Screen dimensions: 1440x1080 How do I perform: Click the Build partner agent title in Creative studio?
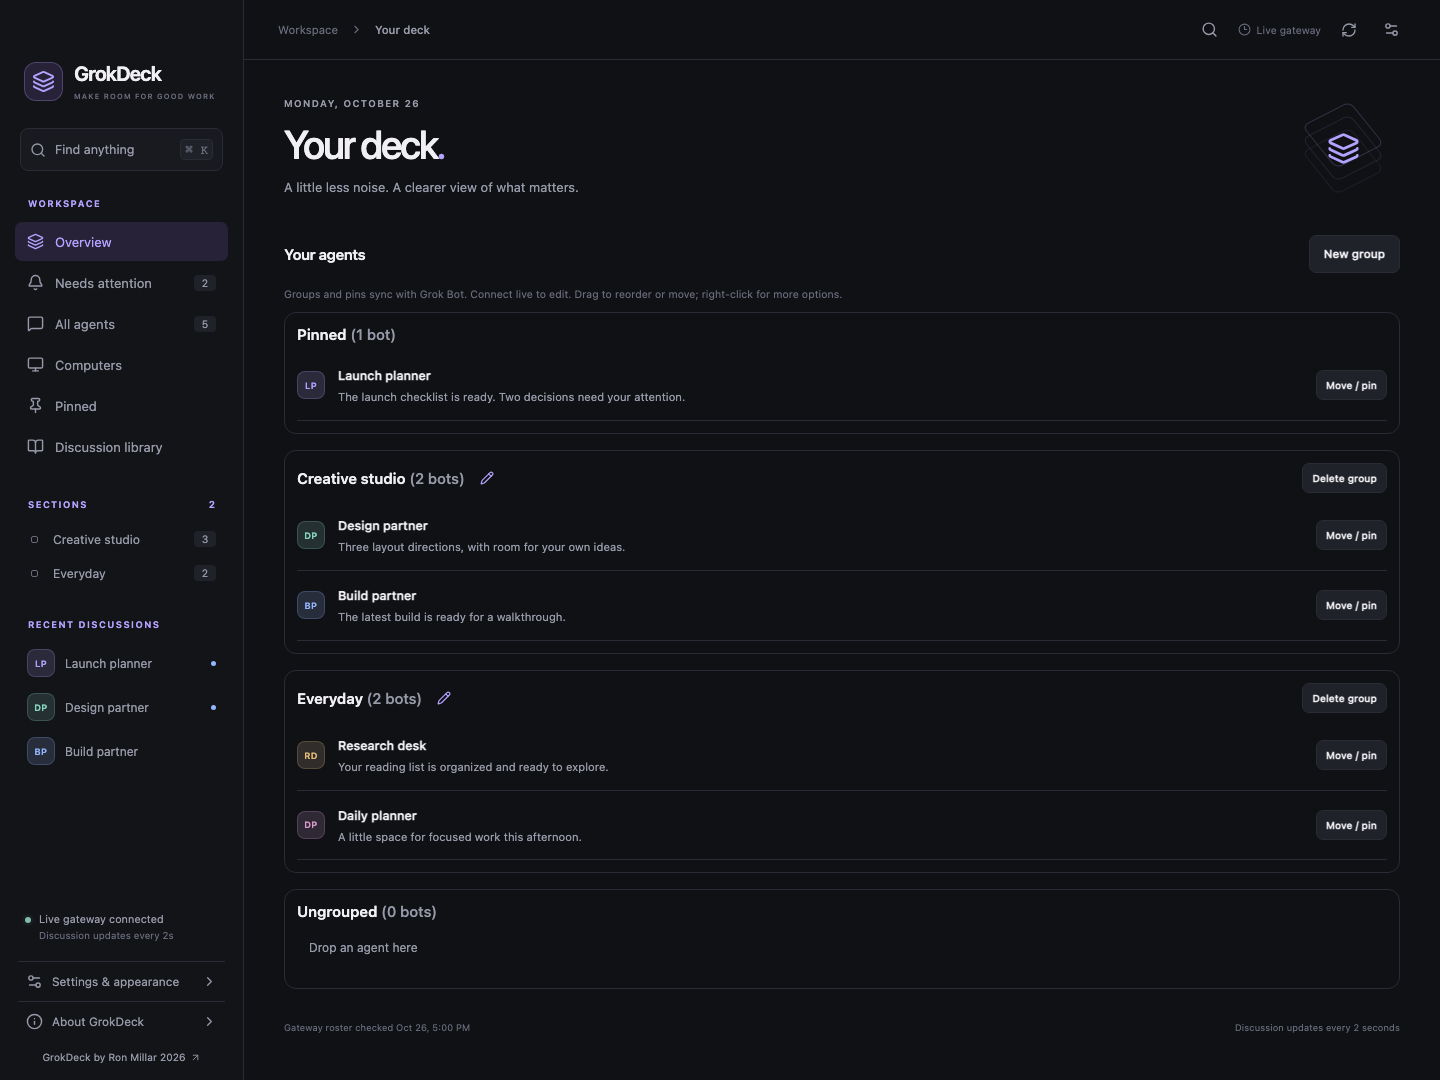tap(377, 595)
